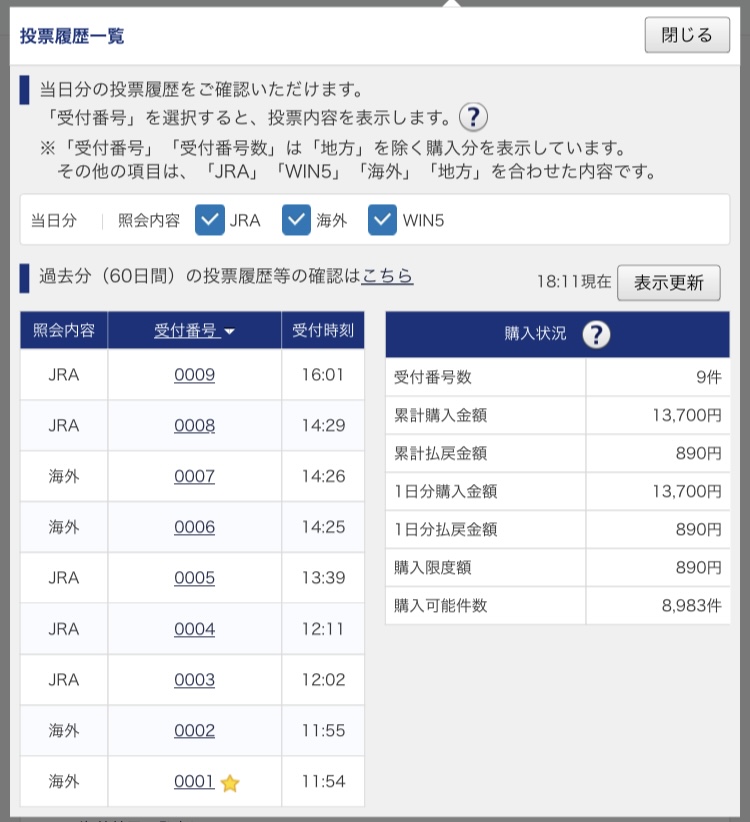Sort by 受付番号 column header
Viewport: 750px width, 822px height.
194,331
